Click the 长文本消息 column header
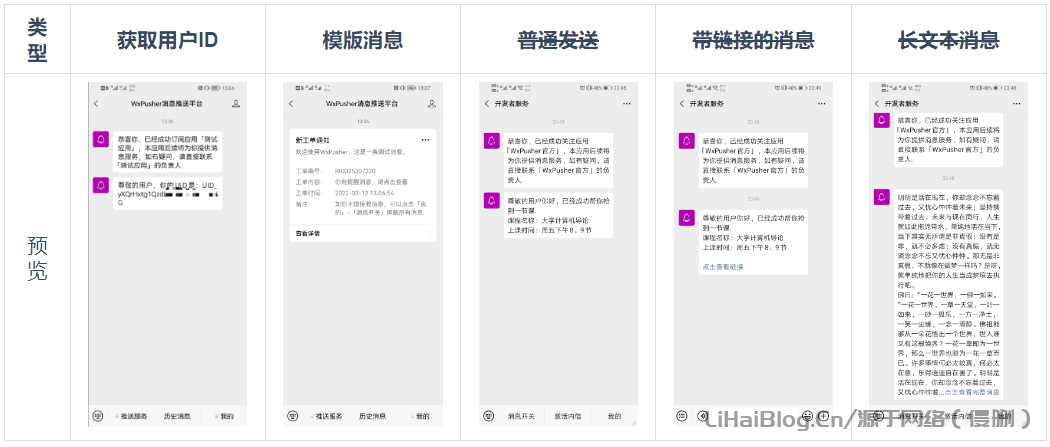This screenshot has height=447, width=1050. click(948, 39)
